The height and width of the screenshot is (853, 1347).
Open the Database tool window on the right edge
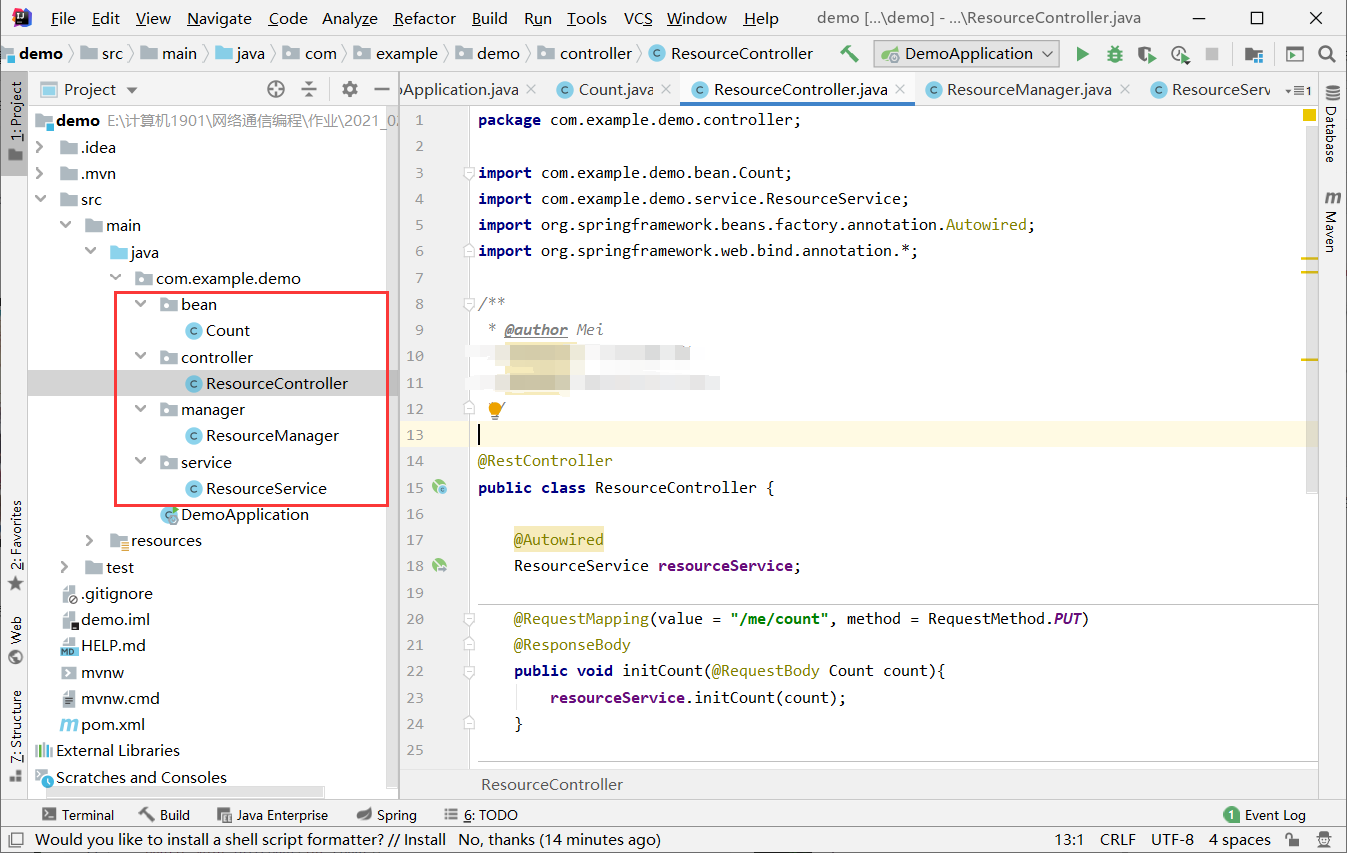(x=1331, y=123)
